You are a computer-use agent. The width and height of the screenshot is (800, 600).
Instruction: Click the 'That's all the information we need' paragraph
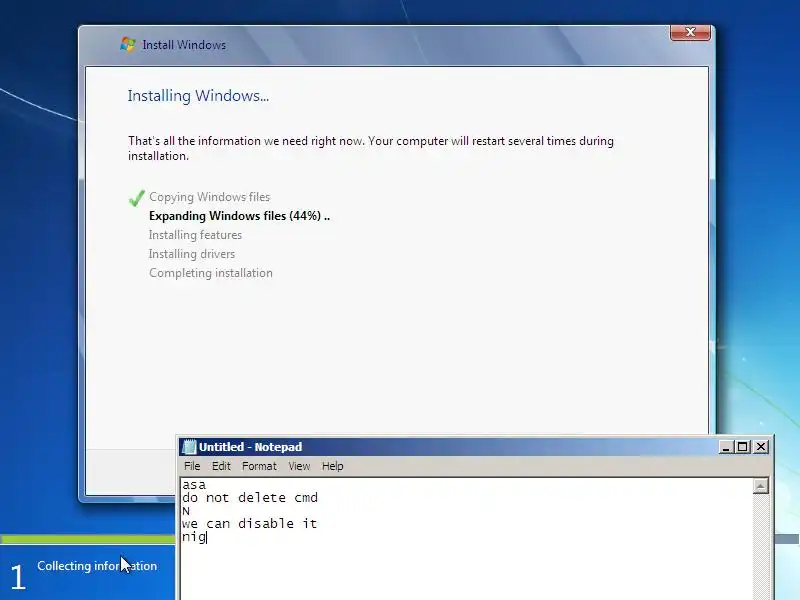371,148
